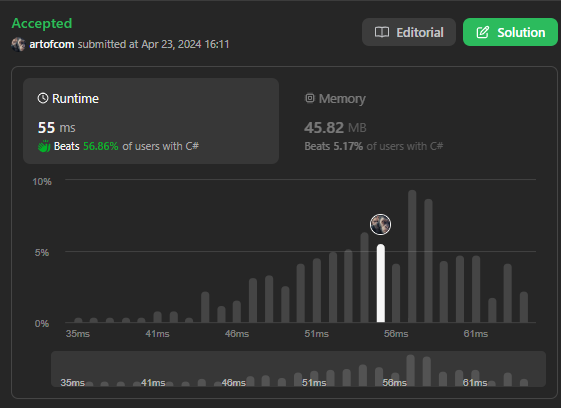Click the 45.82 MB memory value
The width and height of the screenshot is (561, 408).
(335, 128)
